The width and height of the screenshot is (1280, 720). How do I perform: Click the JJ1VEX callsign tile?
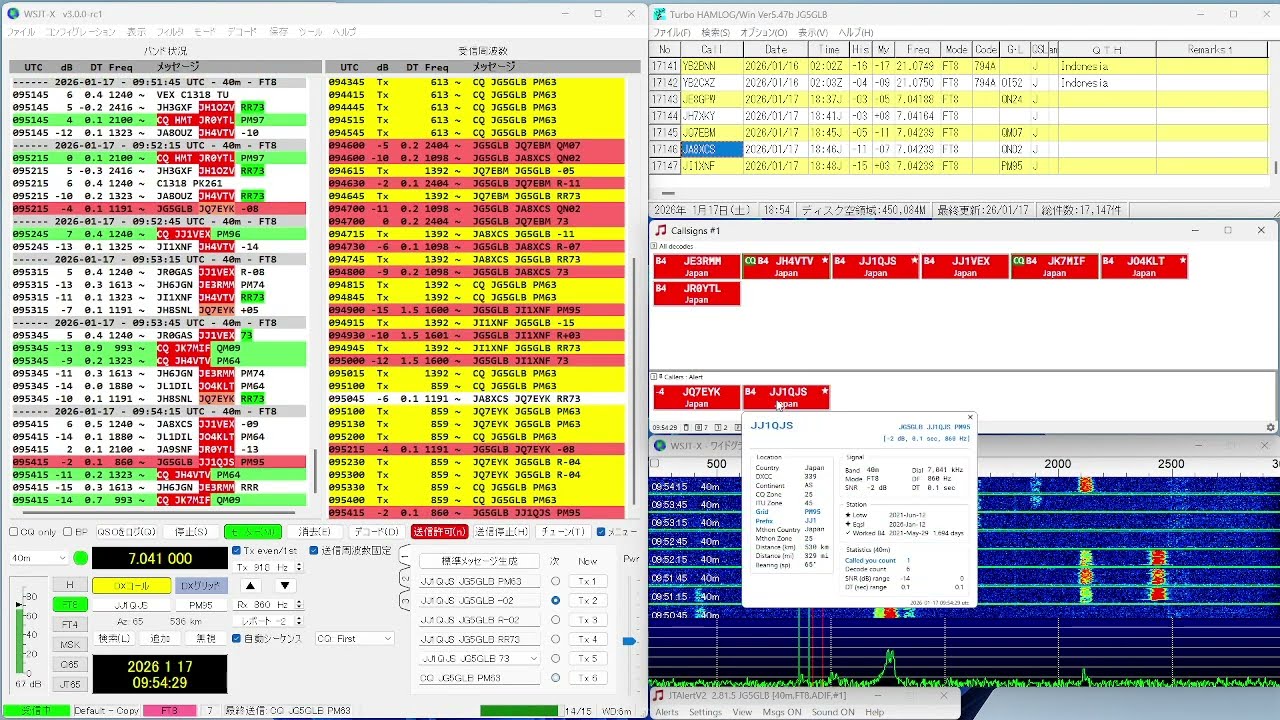click(965, 267)
